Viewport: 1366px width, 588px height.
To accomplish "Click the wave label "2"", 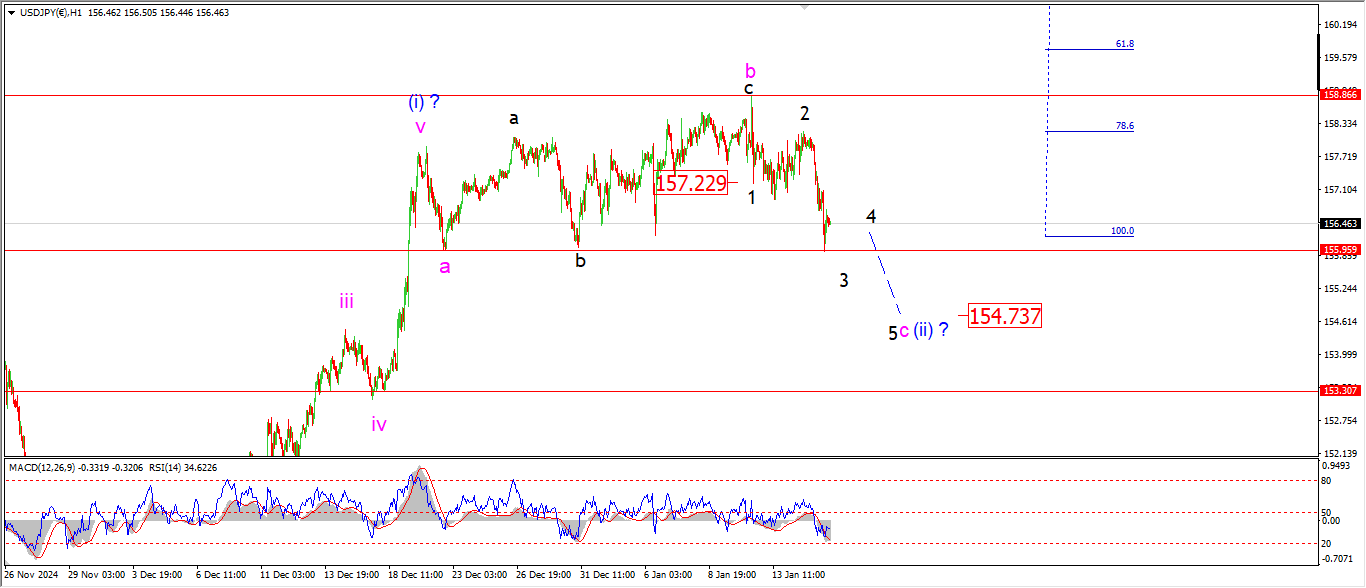I will pyautogui.click(x=804, y=114).
